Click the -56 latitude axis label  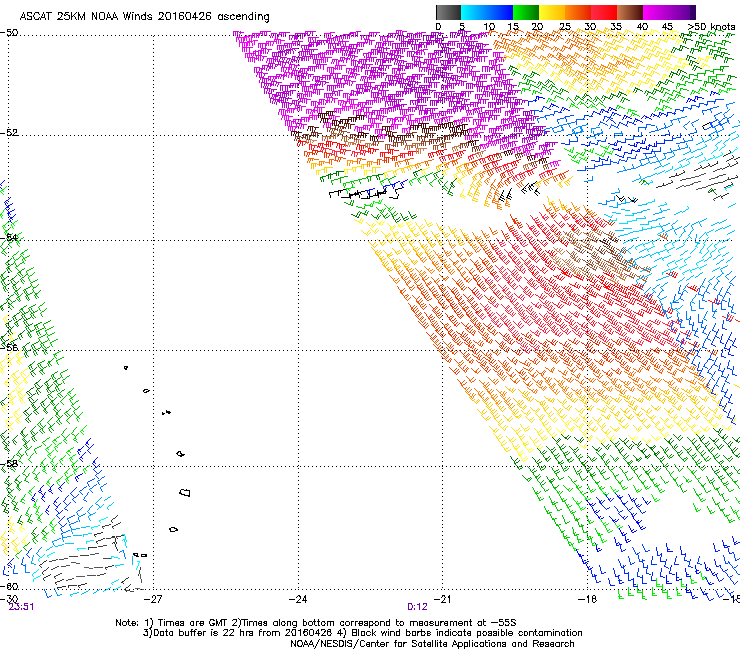point(9,347)
